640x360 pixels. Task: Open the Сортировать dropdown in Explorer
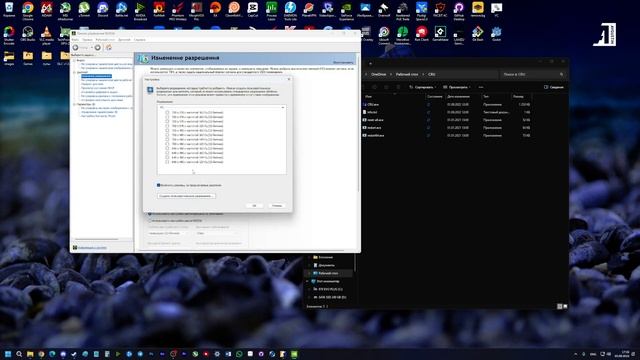422,87
